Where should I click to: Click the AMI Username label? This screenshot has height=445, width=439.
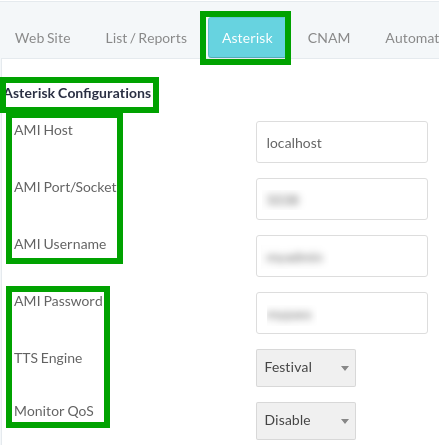coord(60,244)
